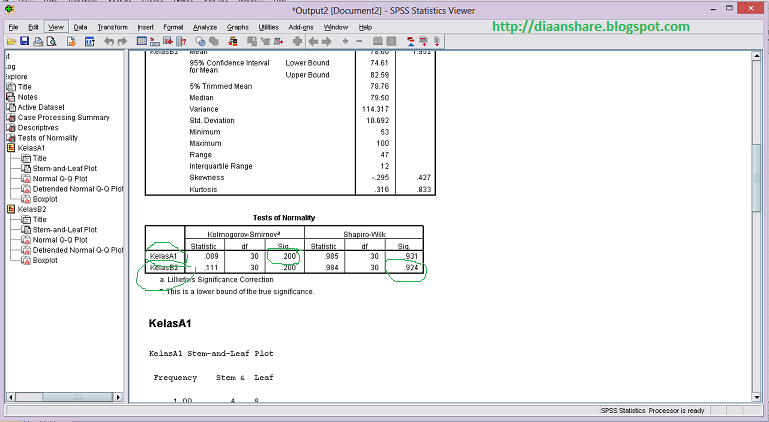Click the Print toolbar icon

click(38, 41)
